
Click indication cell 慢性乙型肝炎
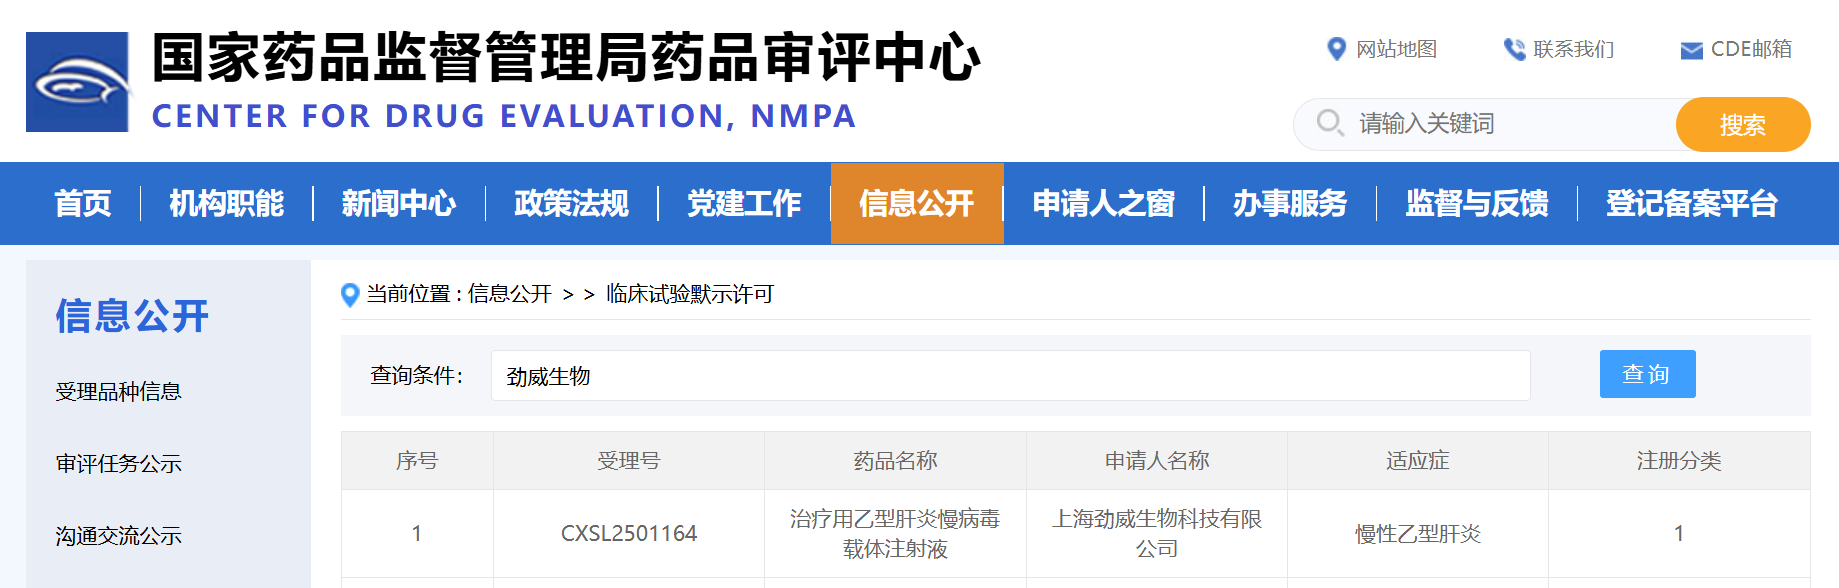(1418, 534)
